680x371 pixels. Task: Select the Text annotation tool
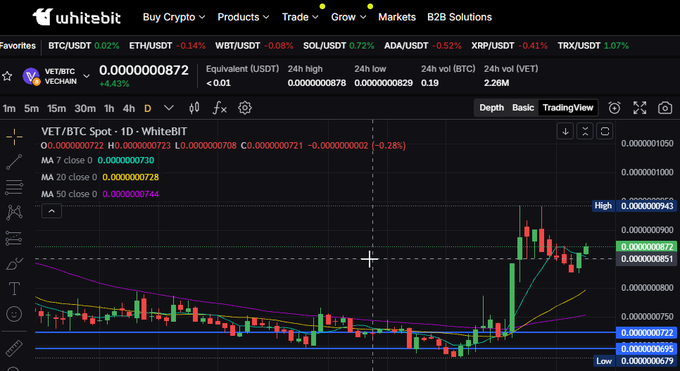14,289
